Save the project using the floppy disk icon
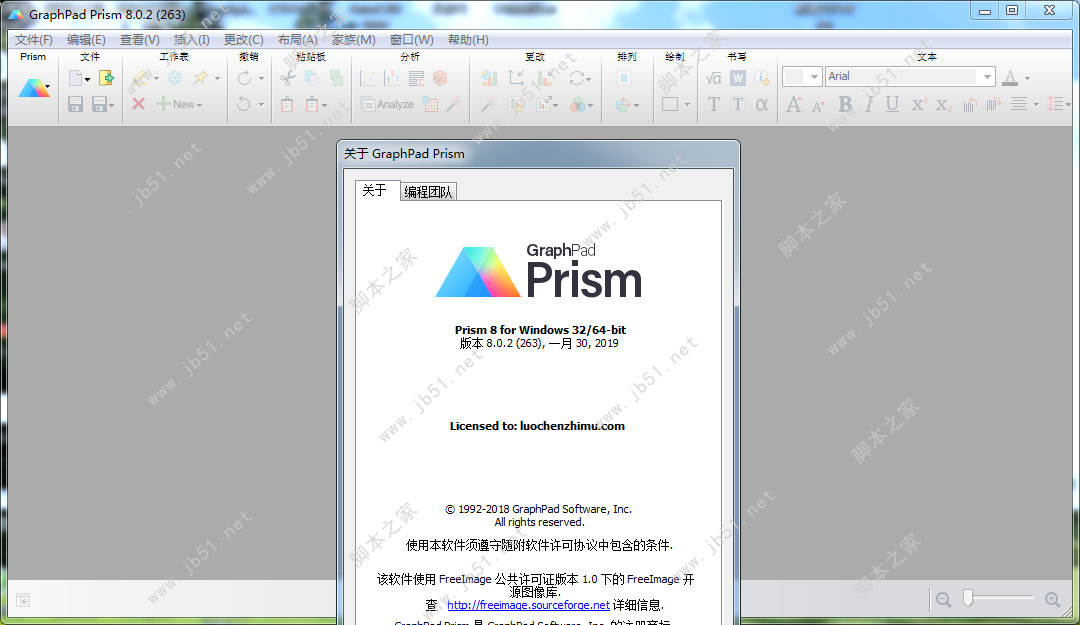The image size is (1080, 625). (75, 104)
